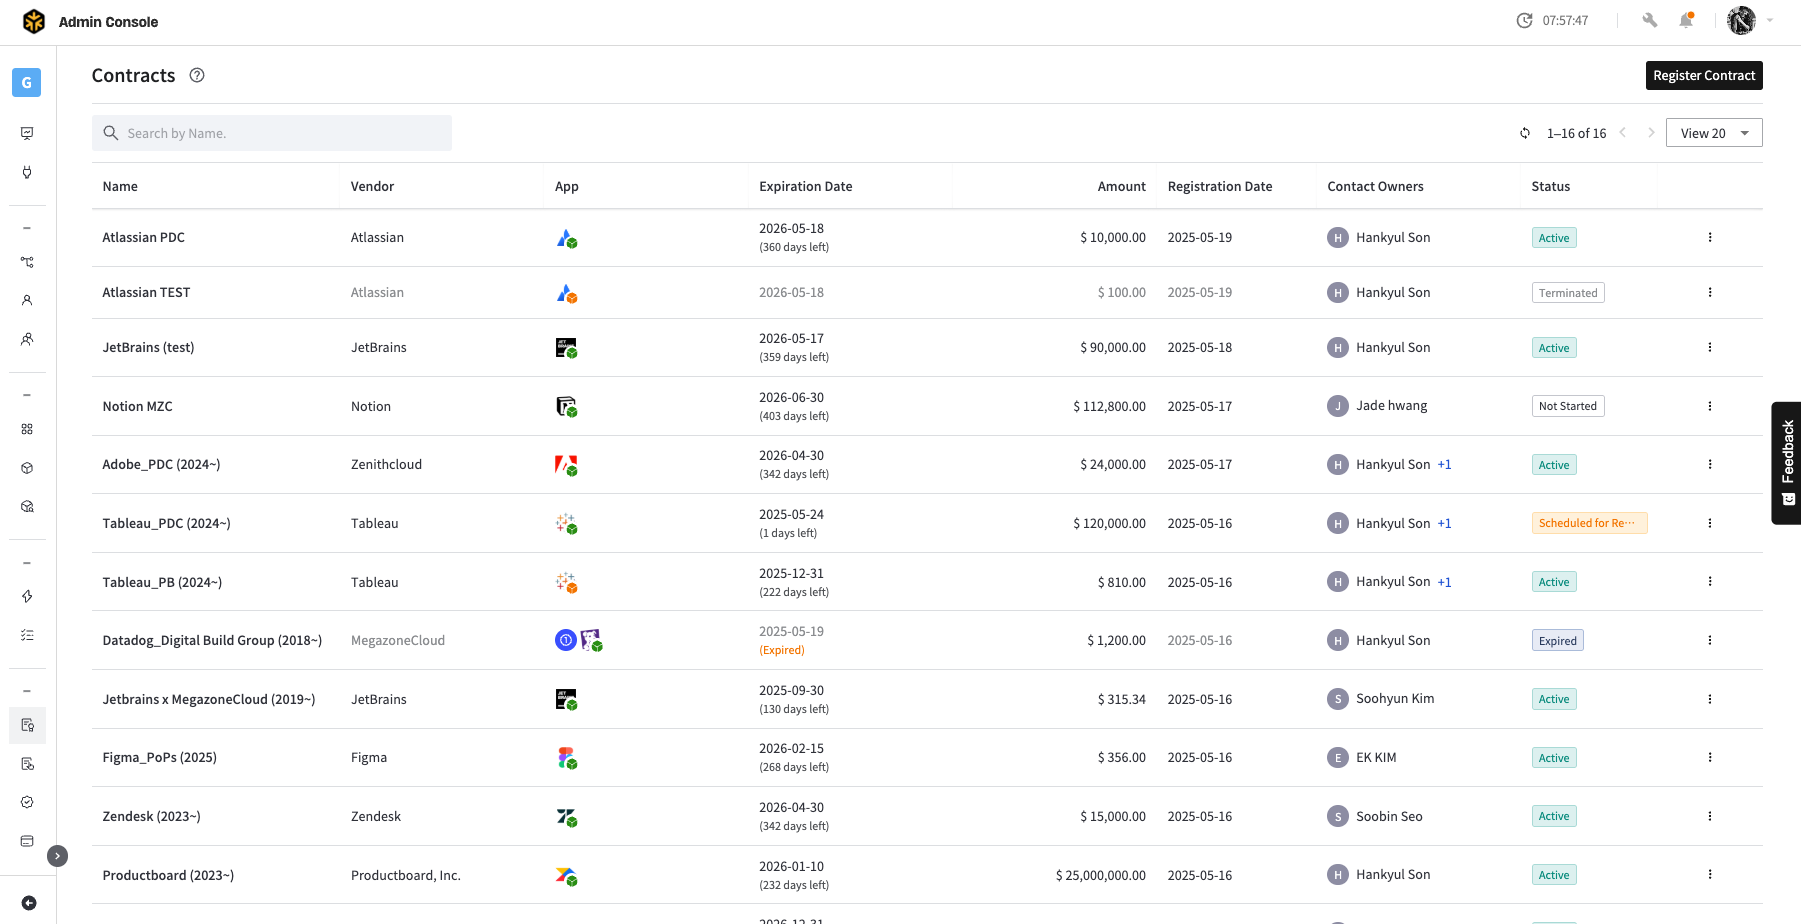Refresh the contracts list
Screen dimensions: 1801x924
click(x=1525, y=133)
